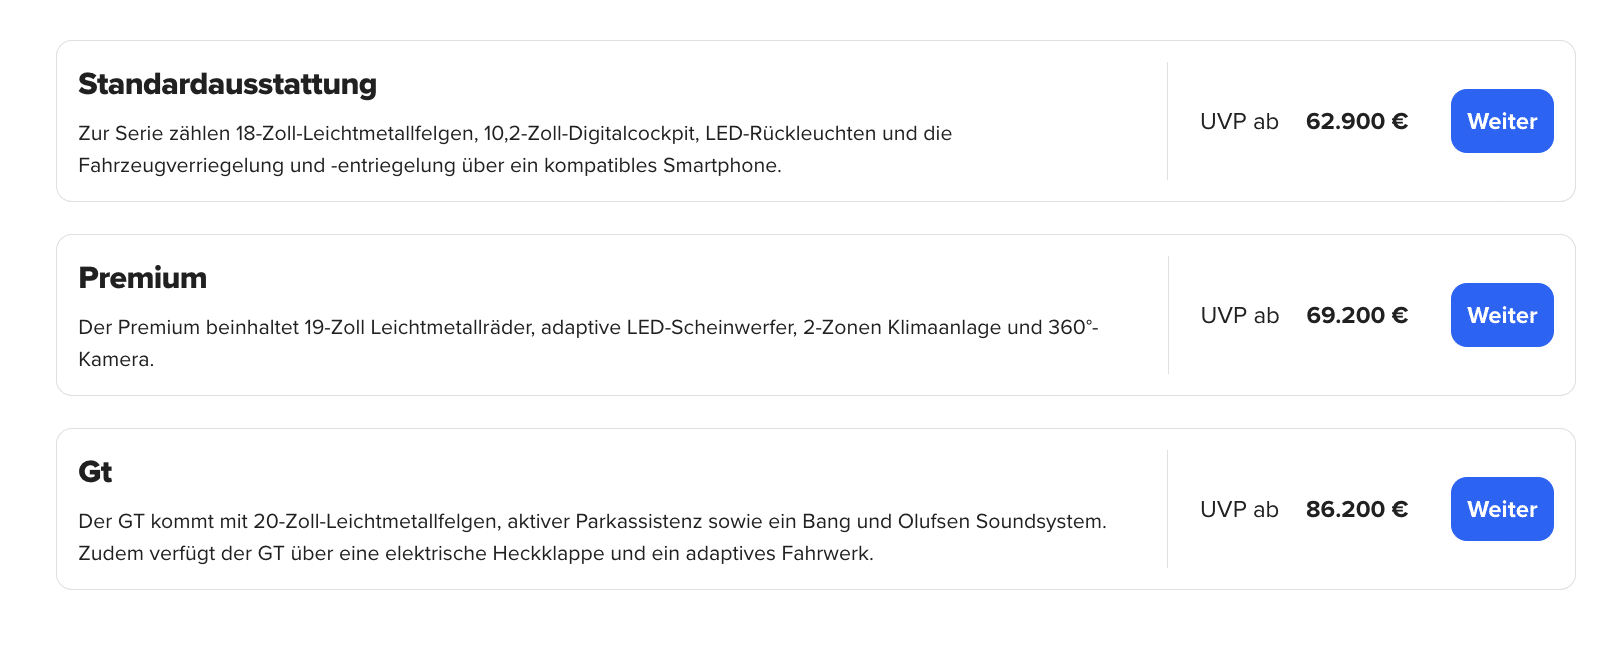The height and width of the screenshot is (668, 1616).
Task: Click vertical divider in the Gt card
Action: [x=1168, y=509]
